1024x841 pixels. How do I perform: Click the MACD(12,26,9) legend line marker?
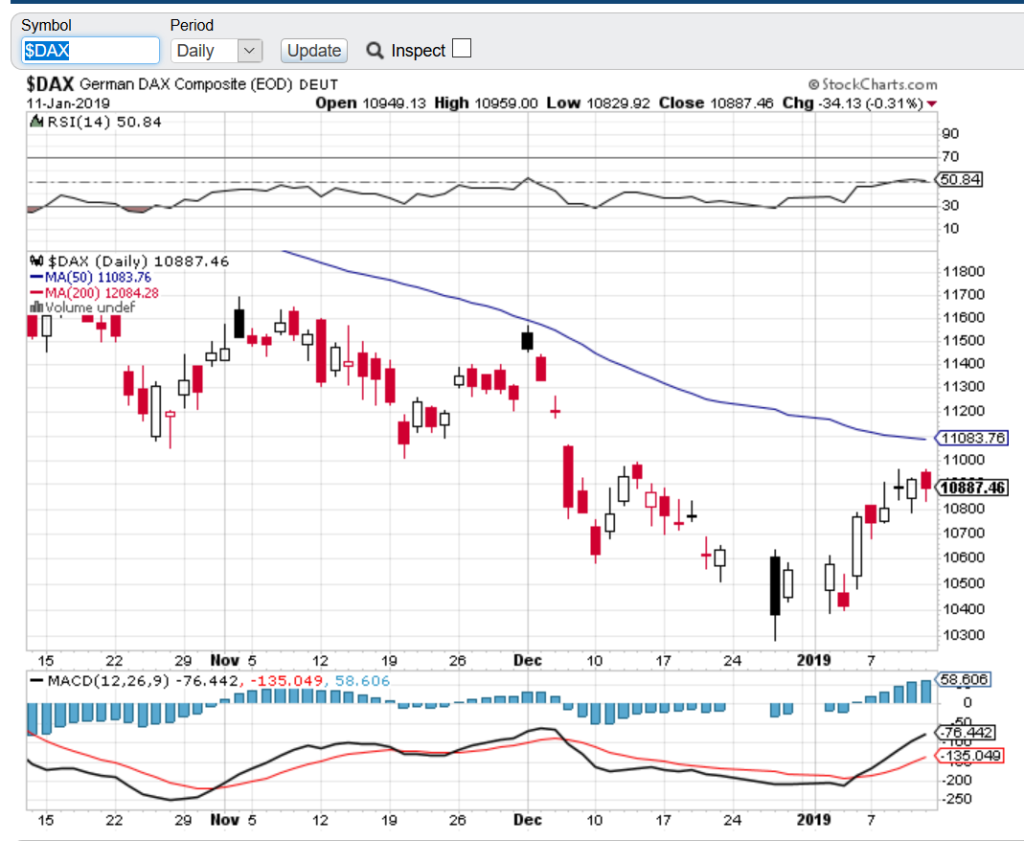coord(39,681)
